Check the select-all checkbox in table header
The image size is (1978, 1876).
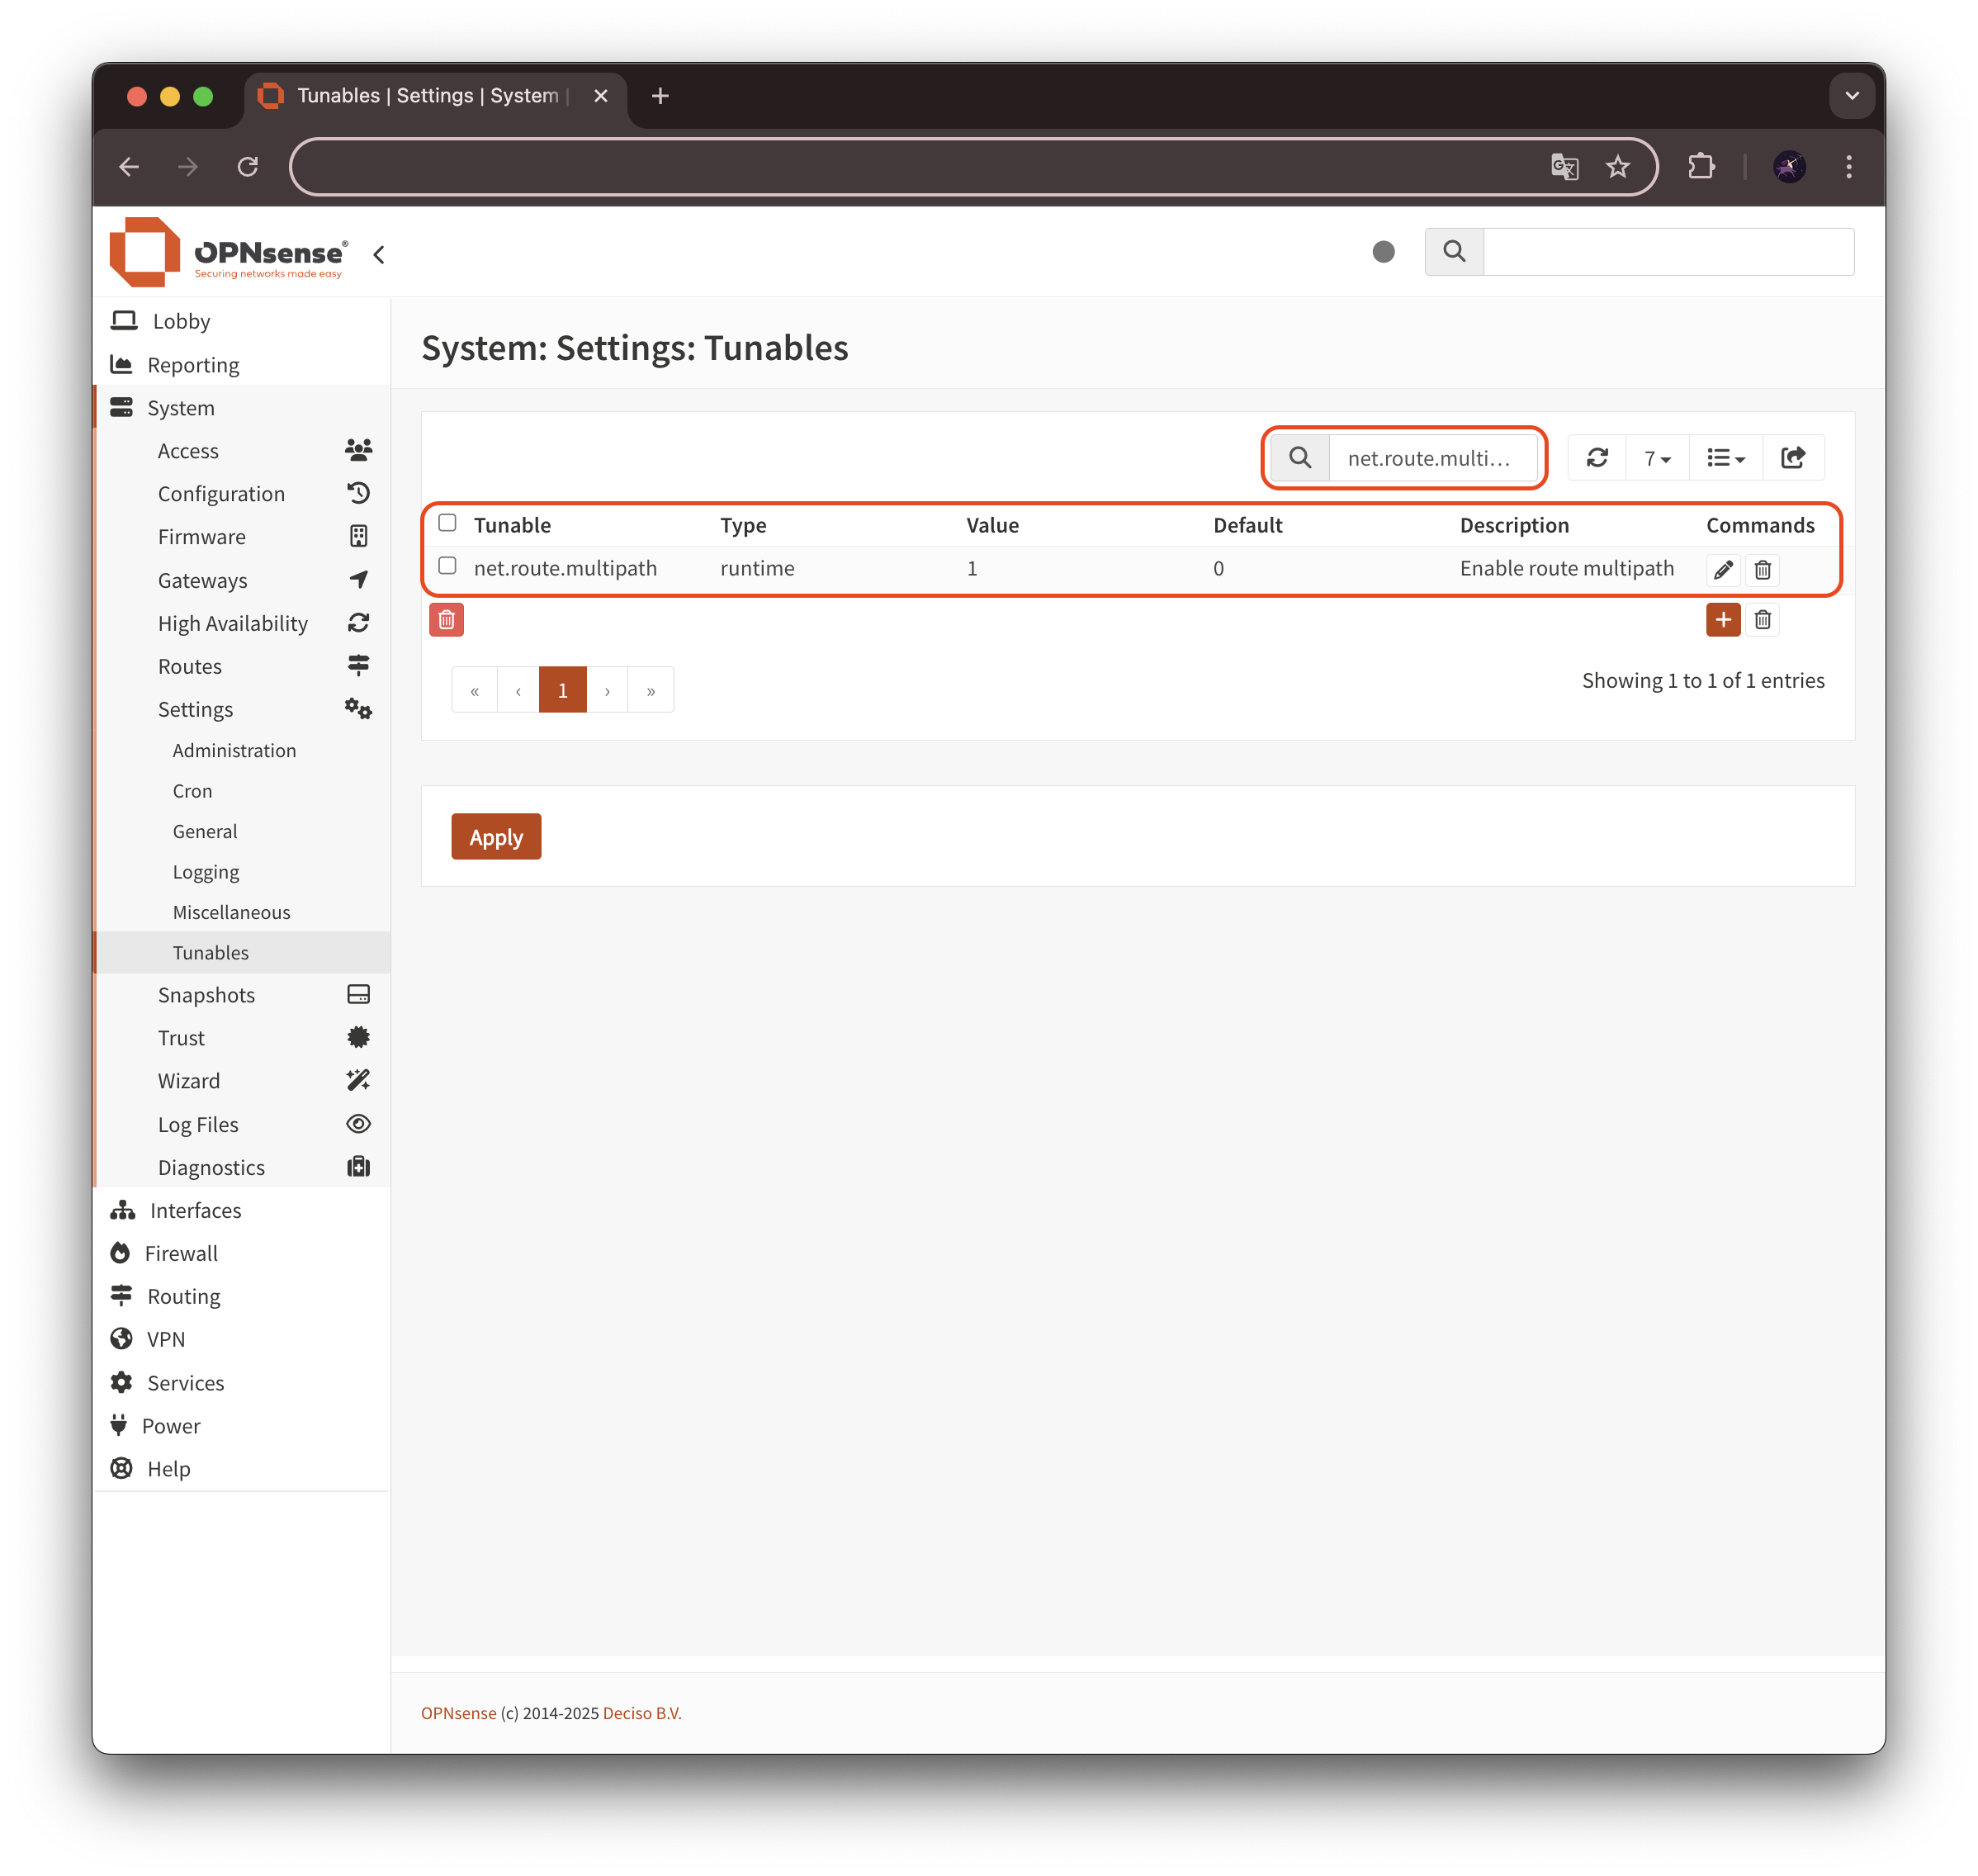tap(448, 523)
